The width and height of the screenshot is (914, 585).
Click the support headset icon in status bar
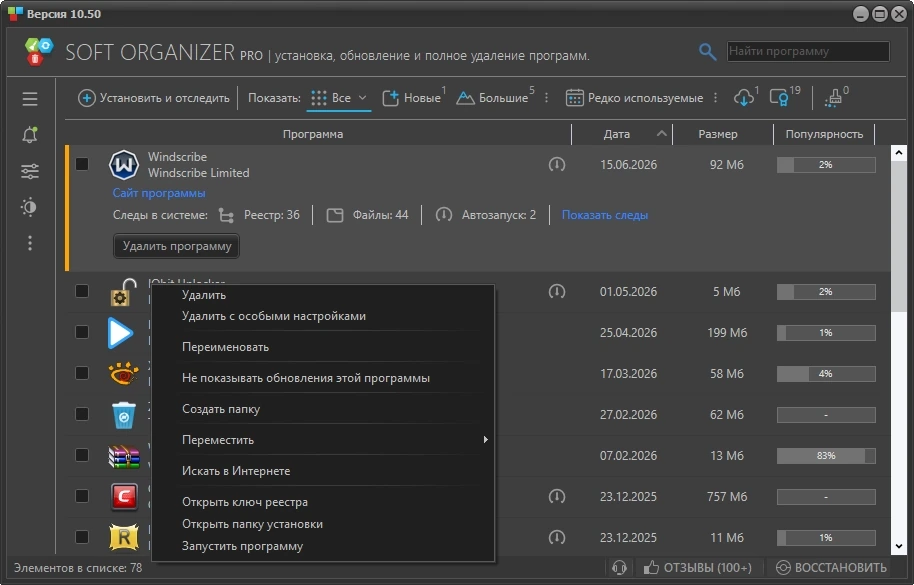coord(620,568)
